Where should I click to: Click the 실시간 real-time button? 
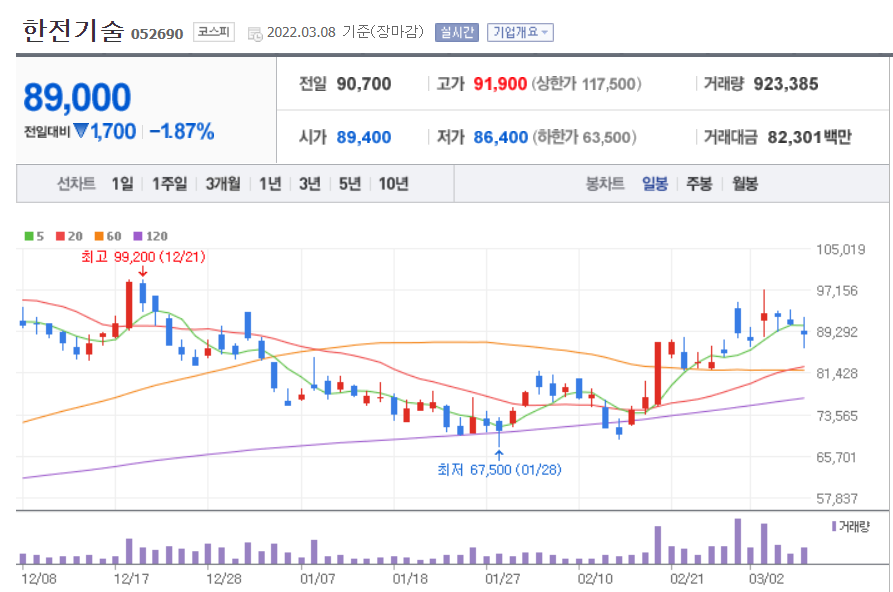tap(457, 32)
